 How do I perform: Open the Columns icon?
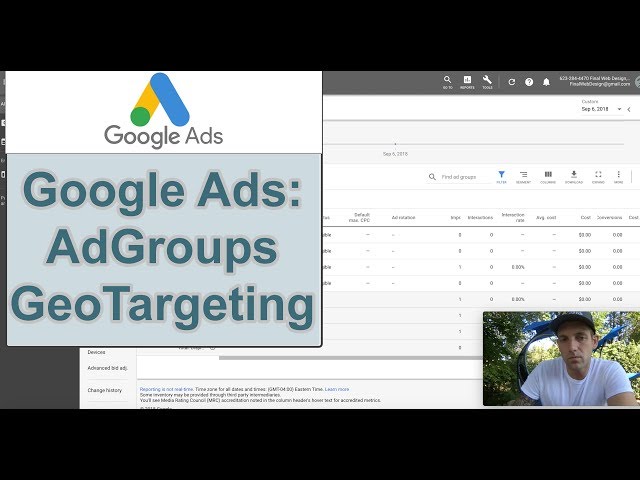(x=548, y=177)
